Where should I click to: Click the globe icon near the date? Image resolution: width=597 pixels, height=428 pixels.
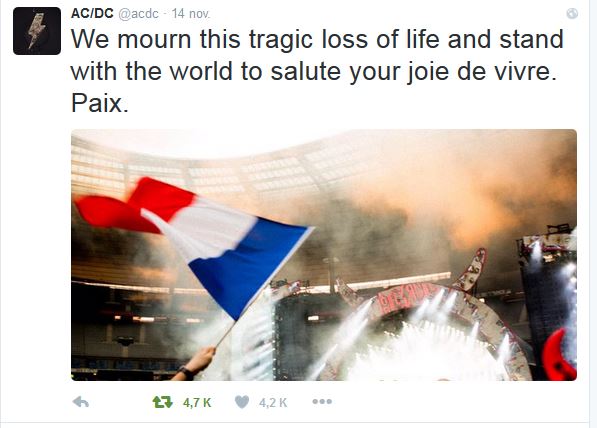pyautogui.click(x=572, y=14)
